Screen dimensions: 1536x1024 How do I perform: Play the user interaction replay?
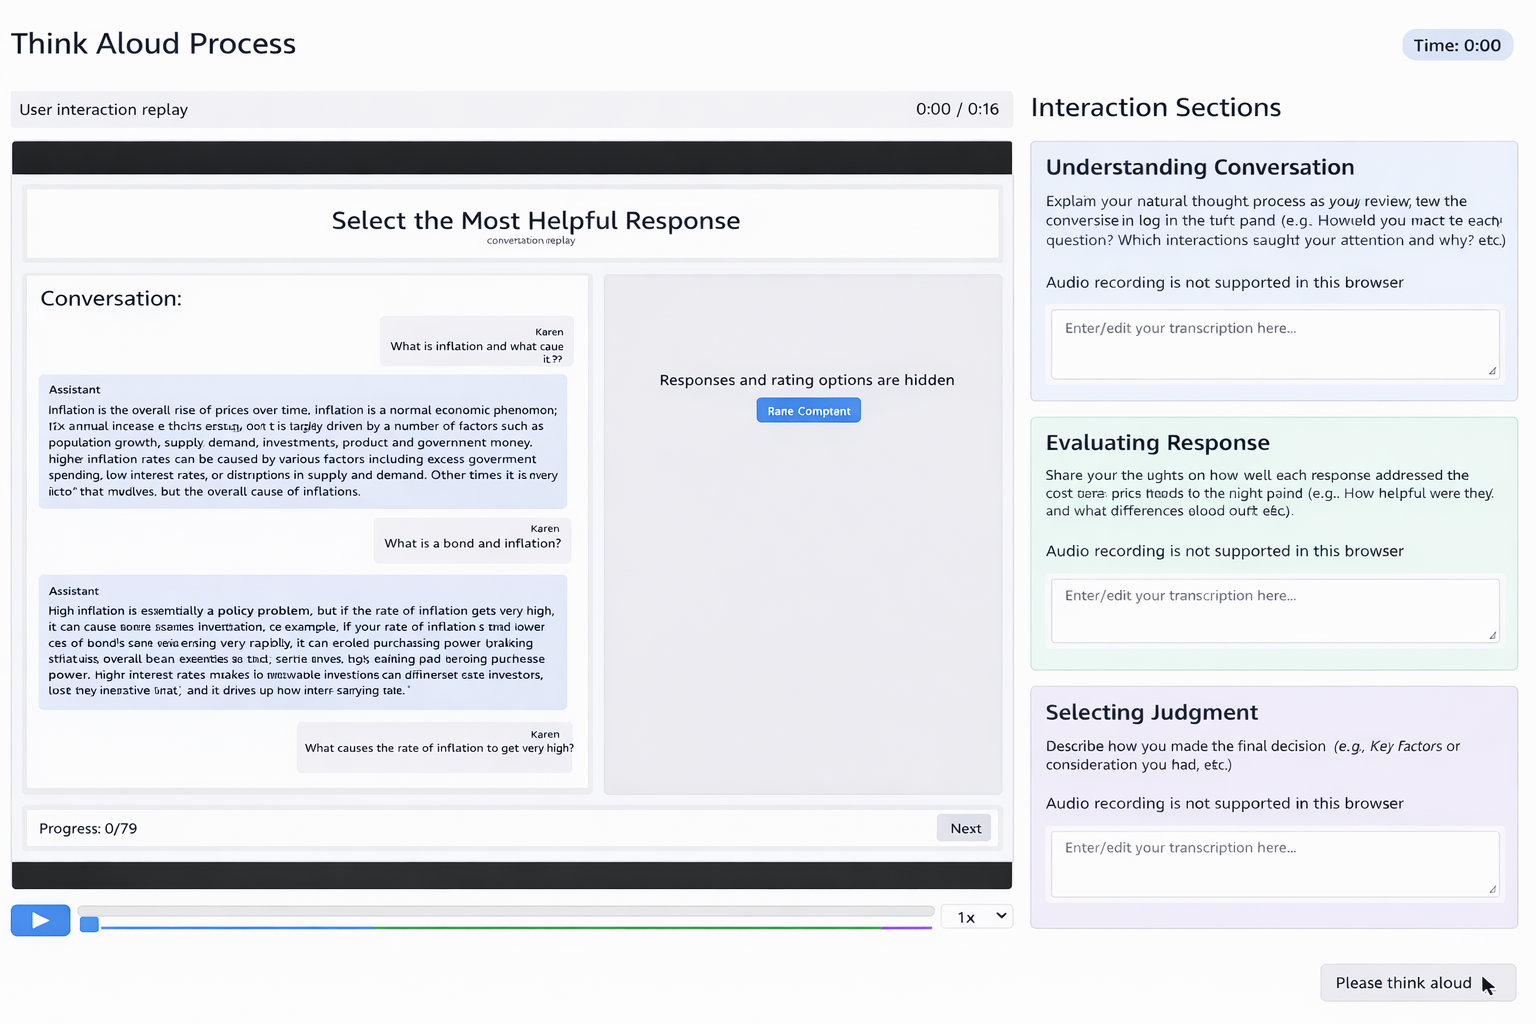pyautogui.click(x=40, y=920)
